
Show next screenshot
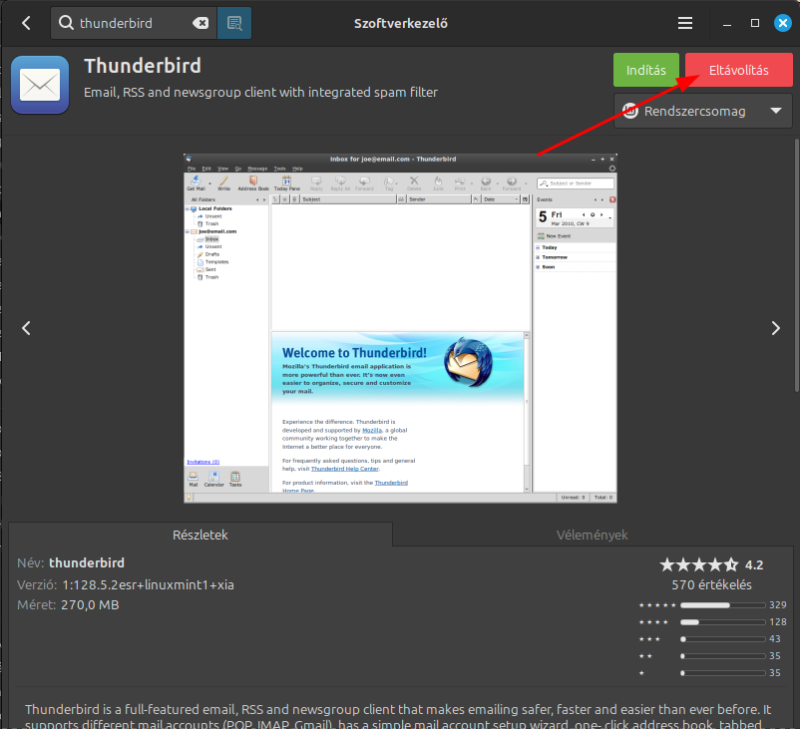pos(776,328)
